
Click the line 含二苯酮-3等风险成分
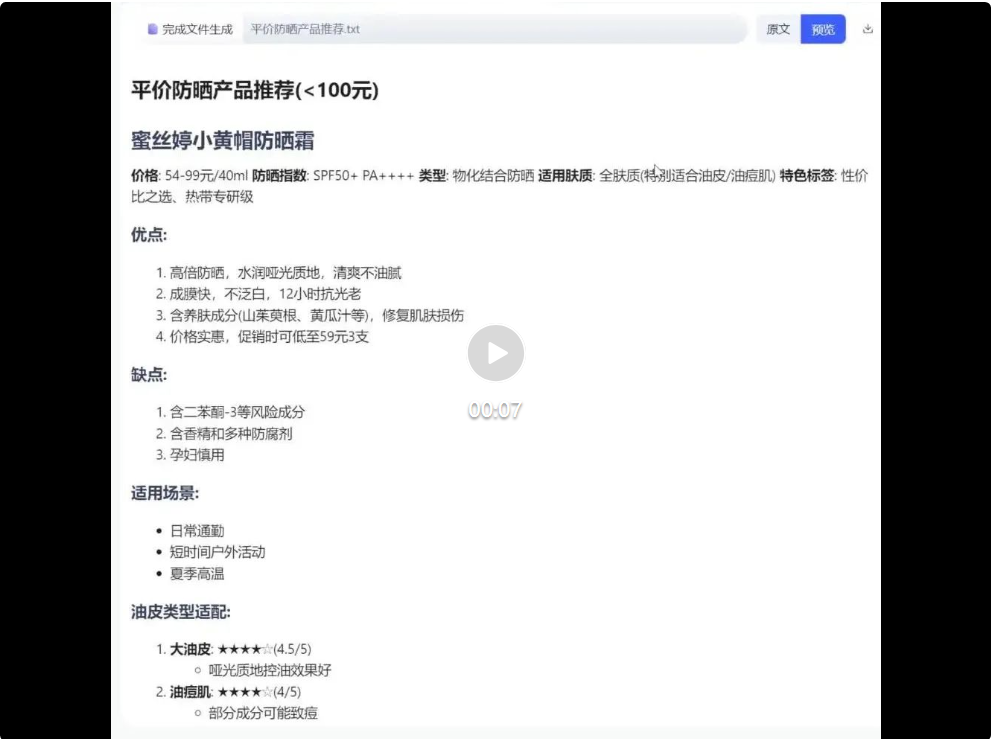tap(237, 412)
